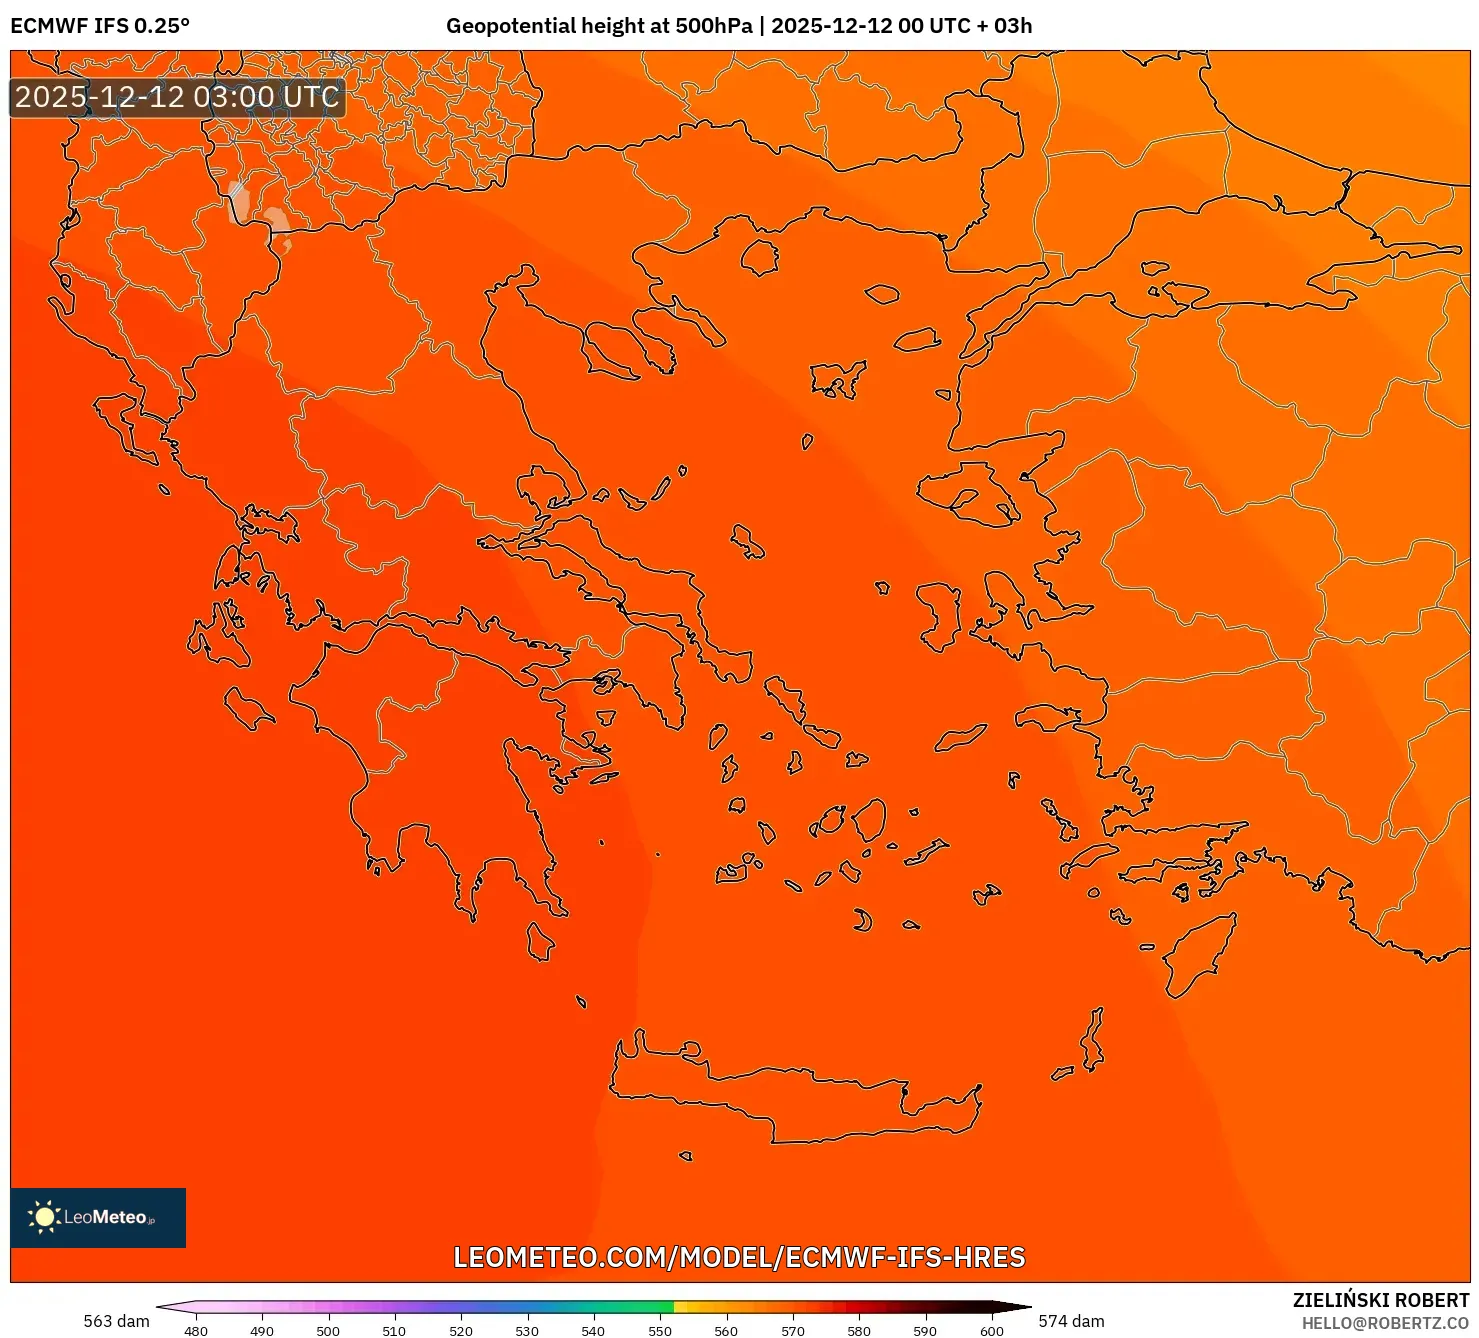
Task: Click the LeoMeteo.jp logo banner
Action: pos(97,1217)
